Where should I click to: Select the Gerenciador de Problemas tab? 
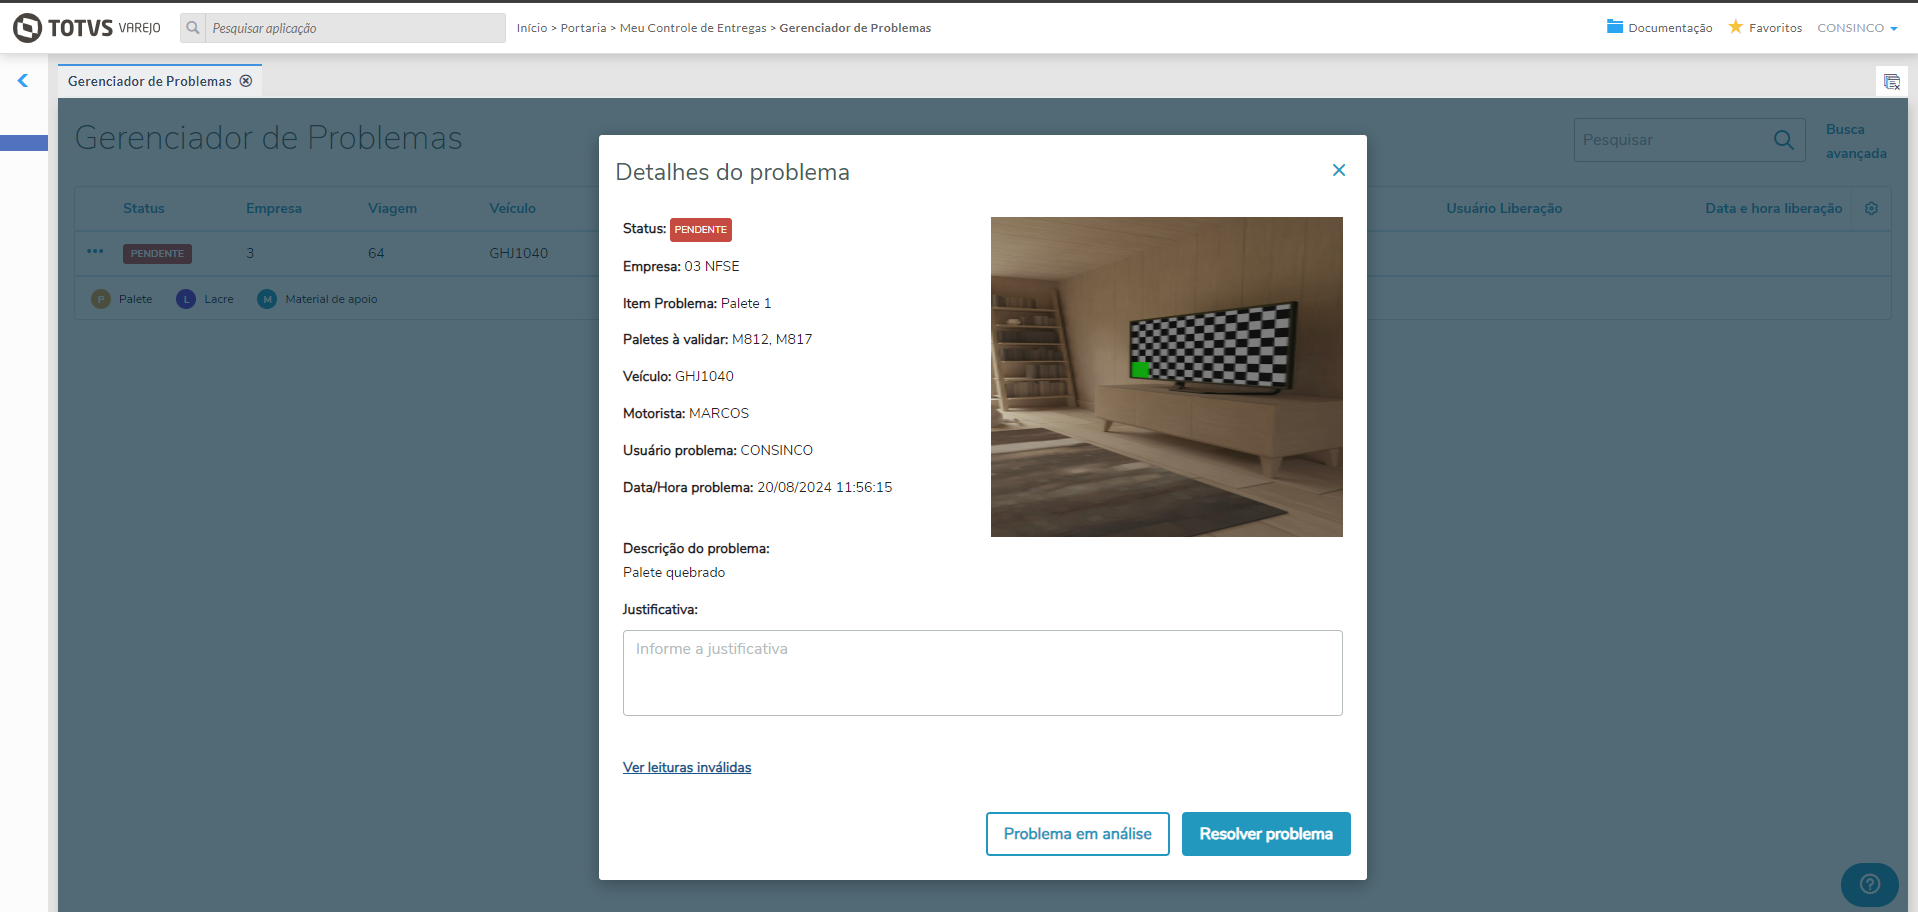(x=150, y=81)
